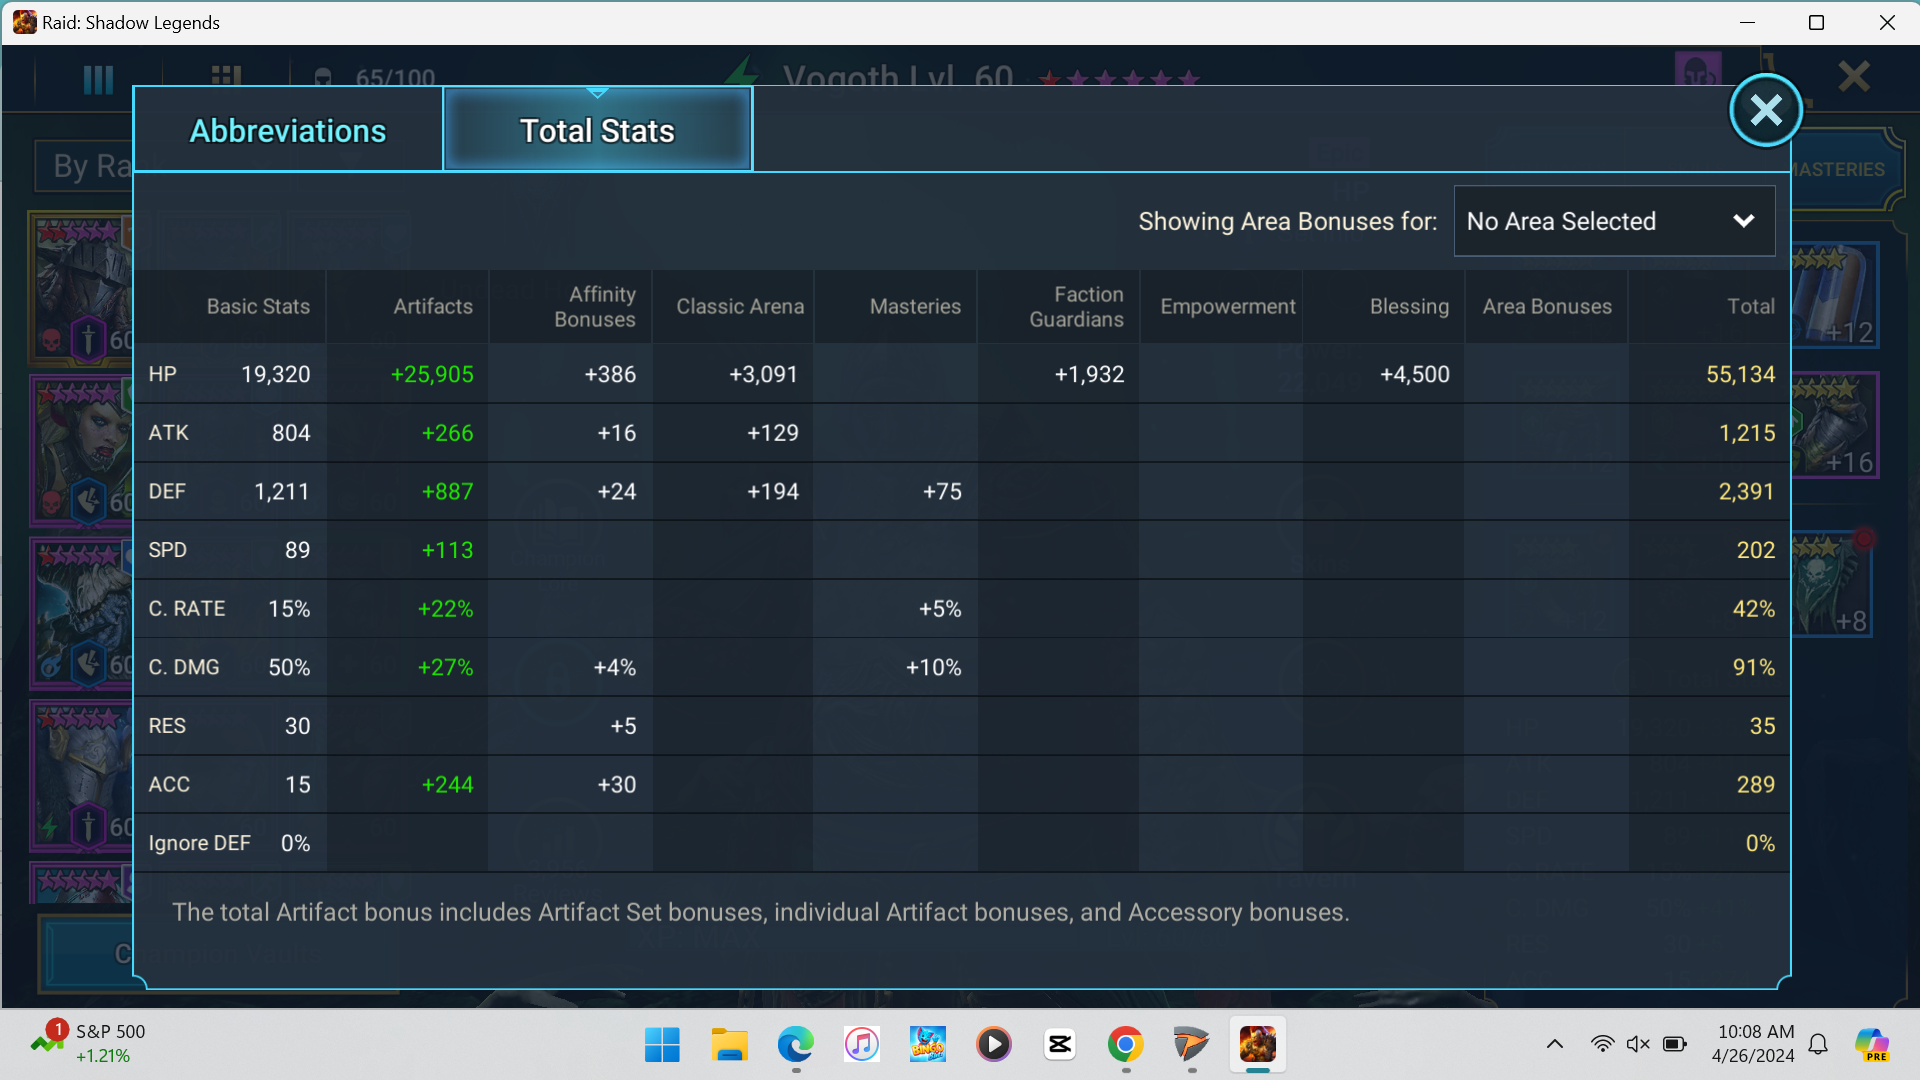Close champion screen with background X

coord(1854,76)
